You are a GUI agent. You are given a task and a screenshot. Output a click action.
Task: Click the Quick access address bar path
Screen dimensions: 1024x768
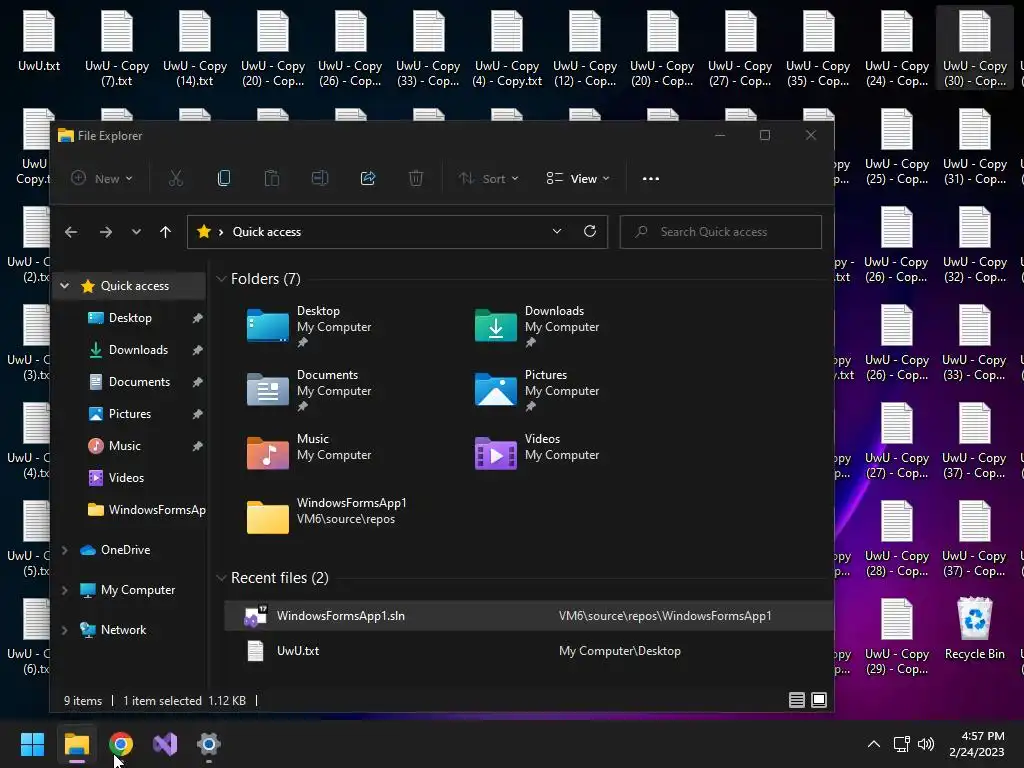click(266, 232)
